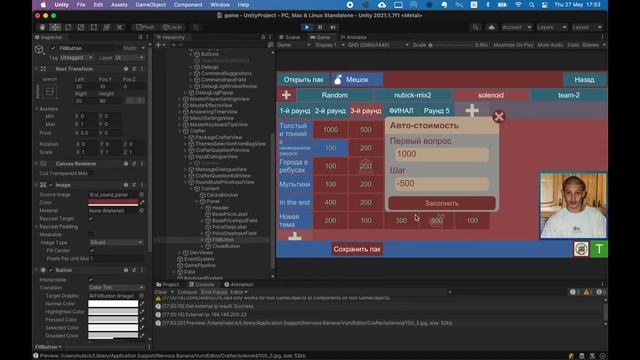Open the Static dropdown arrow
The height and width of the screenshot is (360, 640).
pos(143,48)
